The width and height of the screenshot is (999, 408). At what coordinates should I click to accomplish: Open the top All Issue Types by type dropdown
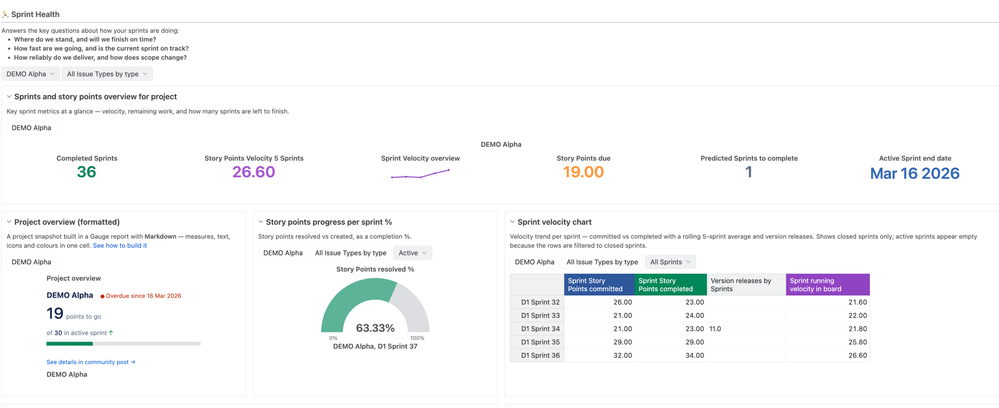pyautogui.click(x=108, y=74)
